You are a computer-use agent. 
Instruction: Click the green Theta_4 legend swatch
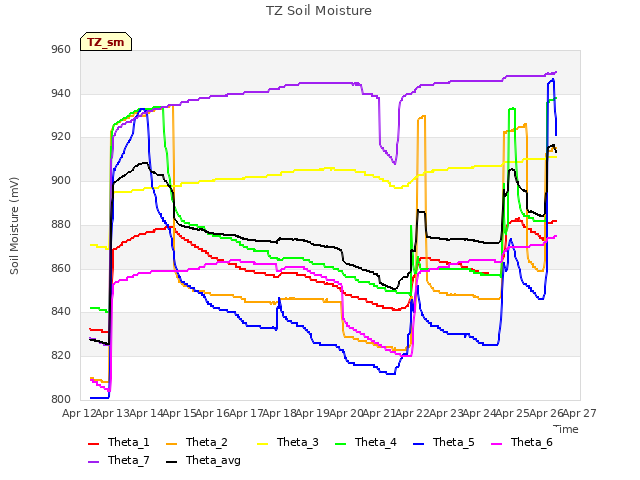pyautogui.click(x=340, y=443)
